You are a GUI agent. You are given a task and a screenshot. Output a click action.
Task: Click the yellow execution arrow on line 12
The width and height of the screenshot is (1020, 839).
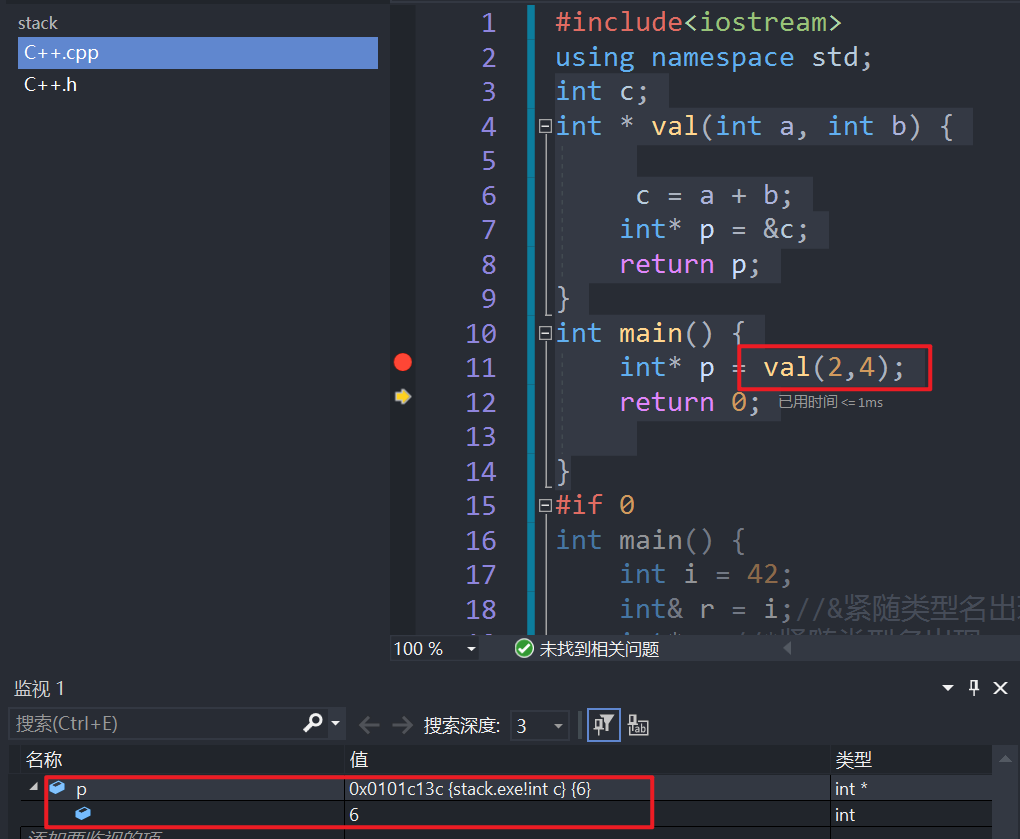(x=403, y=397)
